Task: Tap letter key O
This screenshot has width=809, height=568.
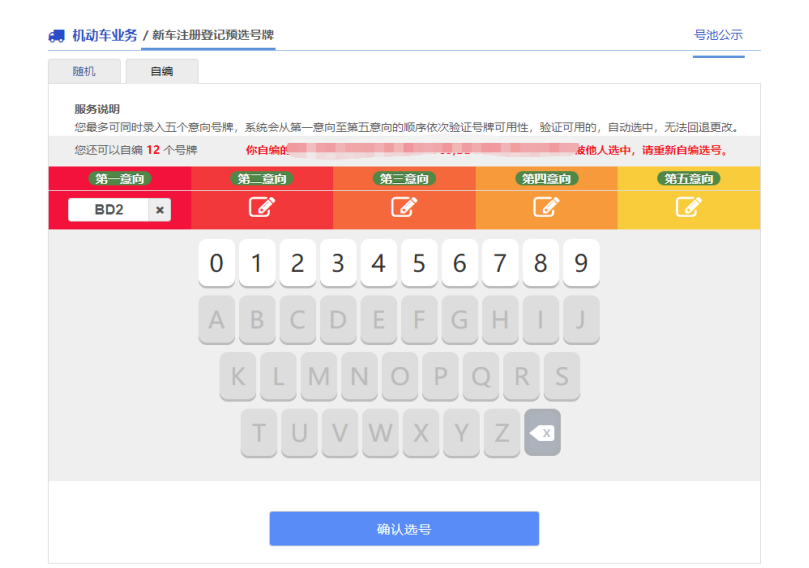Action: click(400, 376)
